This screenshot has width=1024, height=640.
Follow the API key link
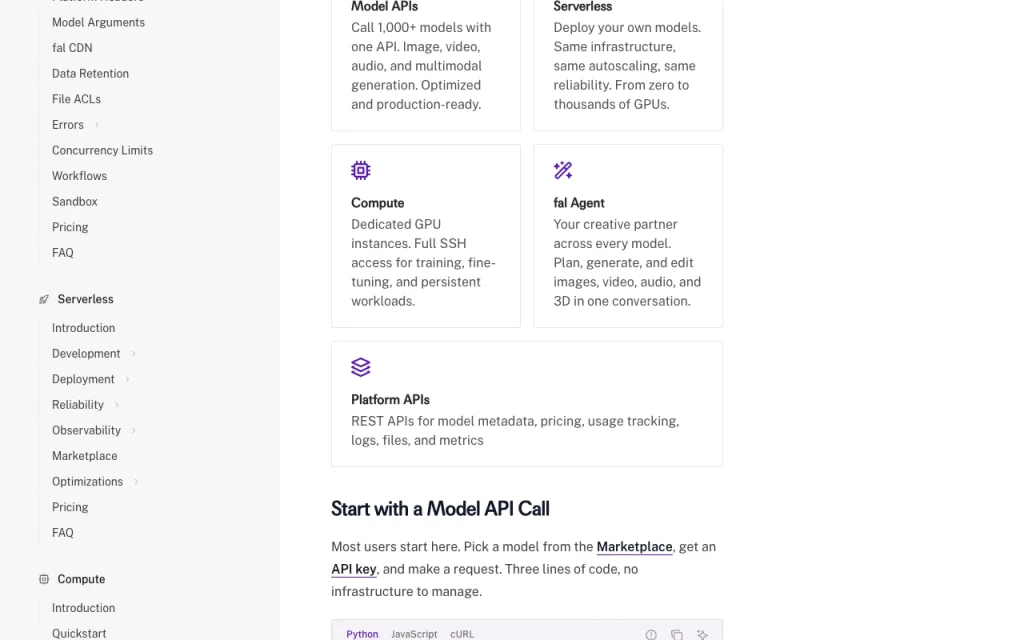pos(353,569)
